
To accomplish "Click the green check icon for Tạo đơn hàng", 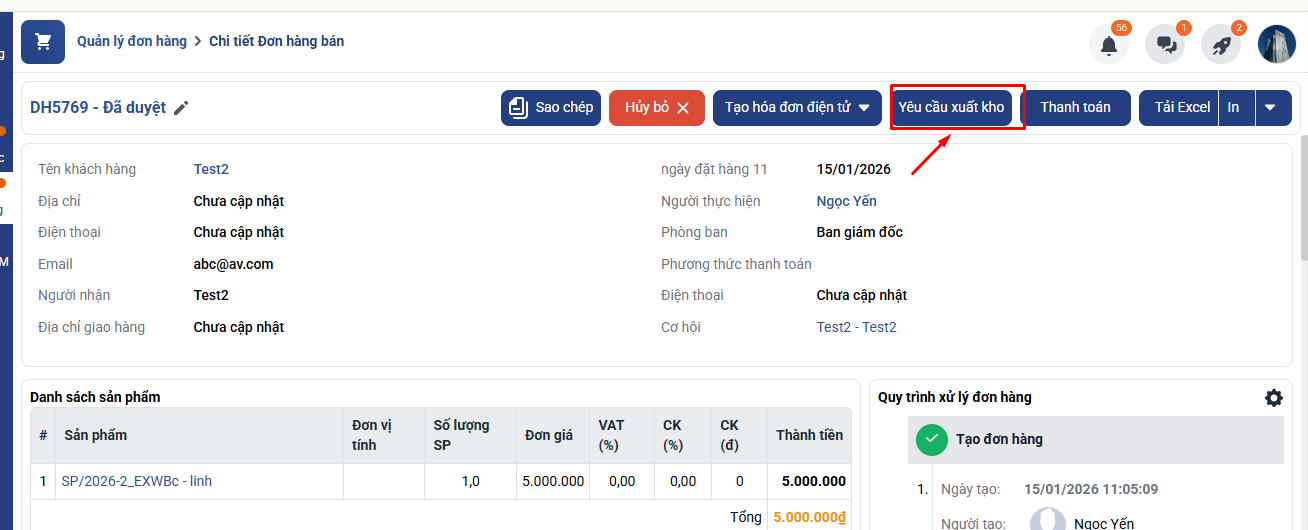I will (931, 439).
